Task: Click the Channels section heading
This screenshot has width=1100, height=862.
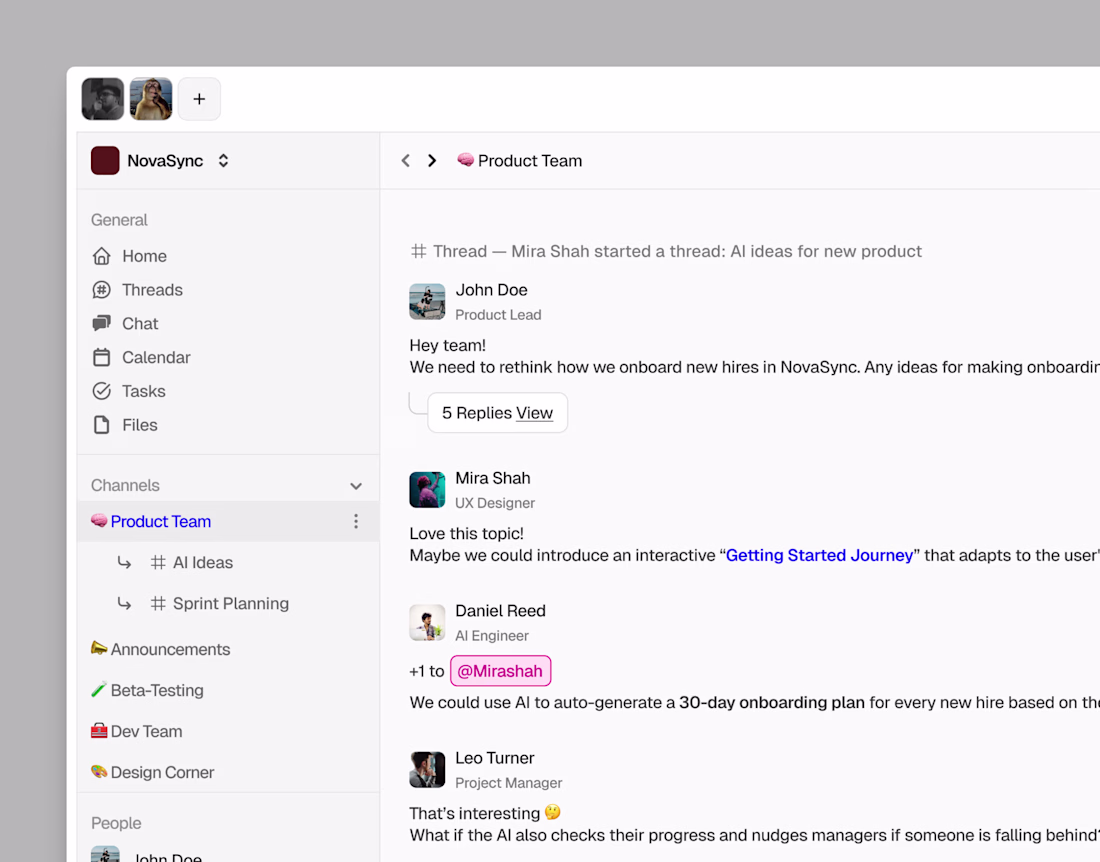Action: 125,485
